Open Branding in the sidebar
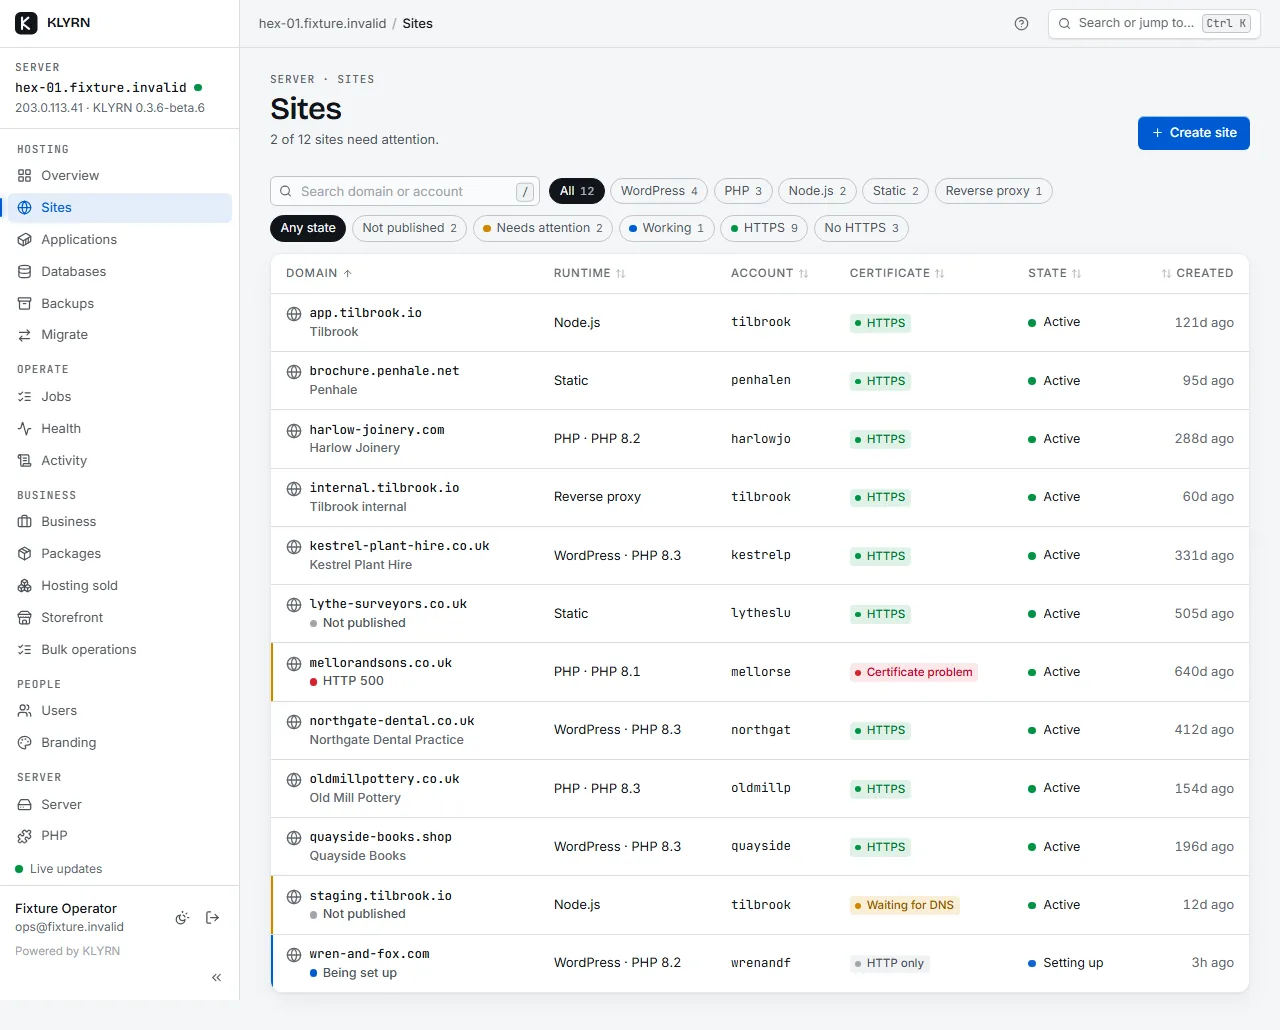Image resolution: width=1280 pixels, height=1030 pixels. coord(120,743)
